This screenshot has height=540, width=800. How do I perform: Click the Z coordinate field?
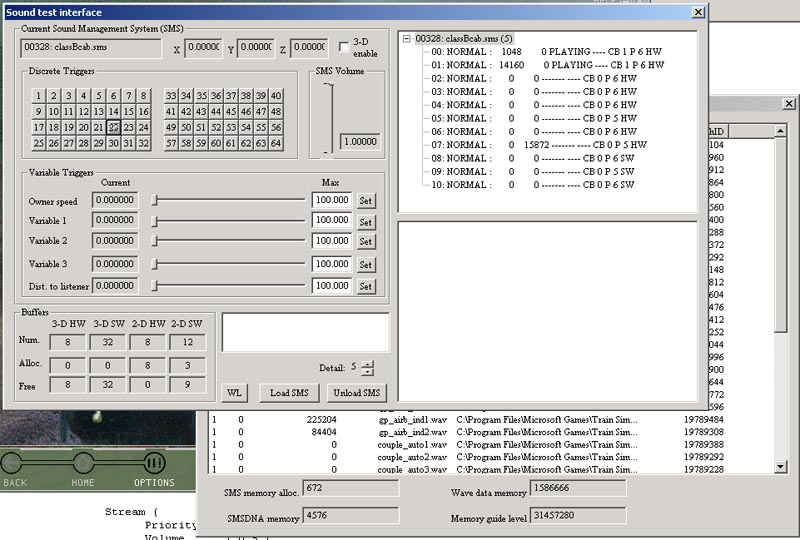click(x=309, y=47)
